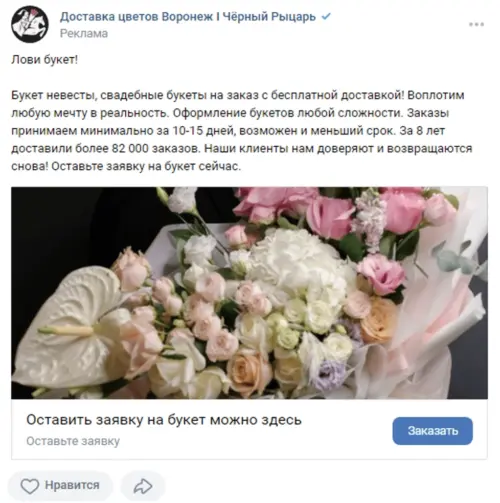Screen dimensions: 500x503
Task: Click the peach rose at the photo's bottom
Action: coord(249,373)
